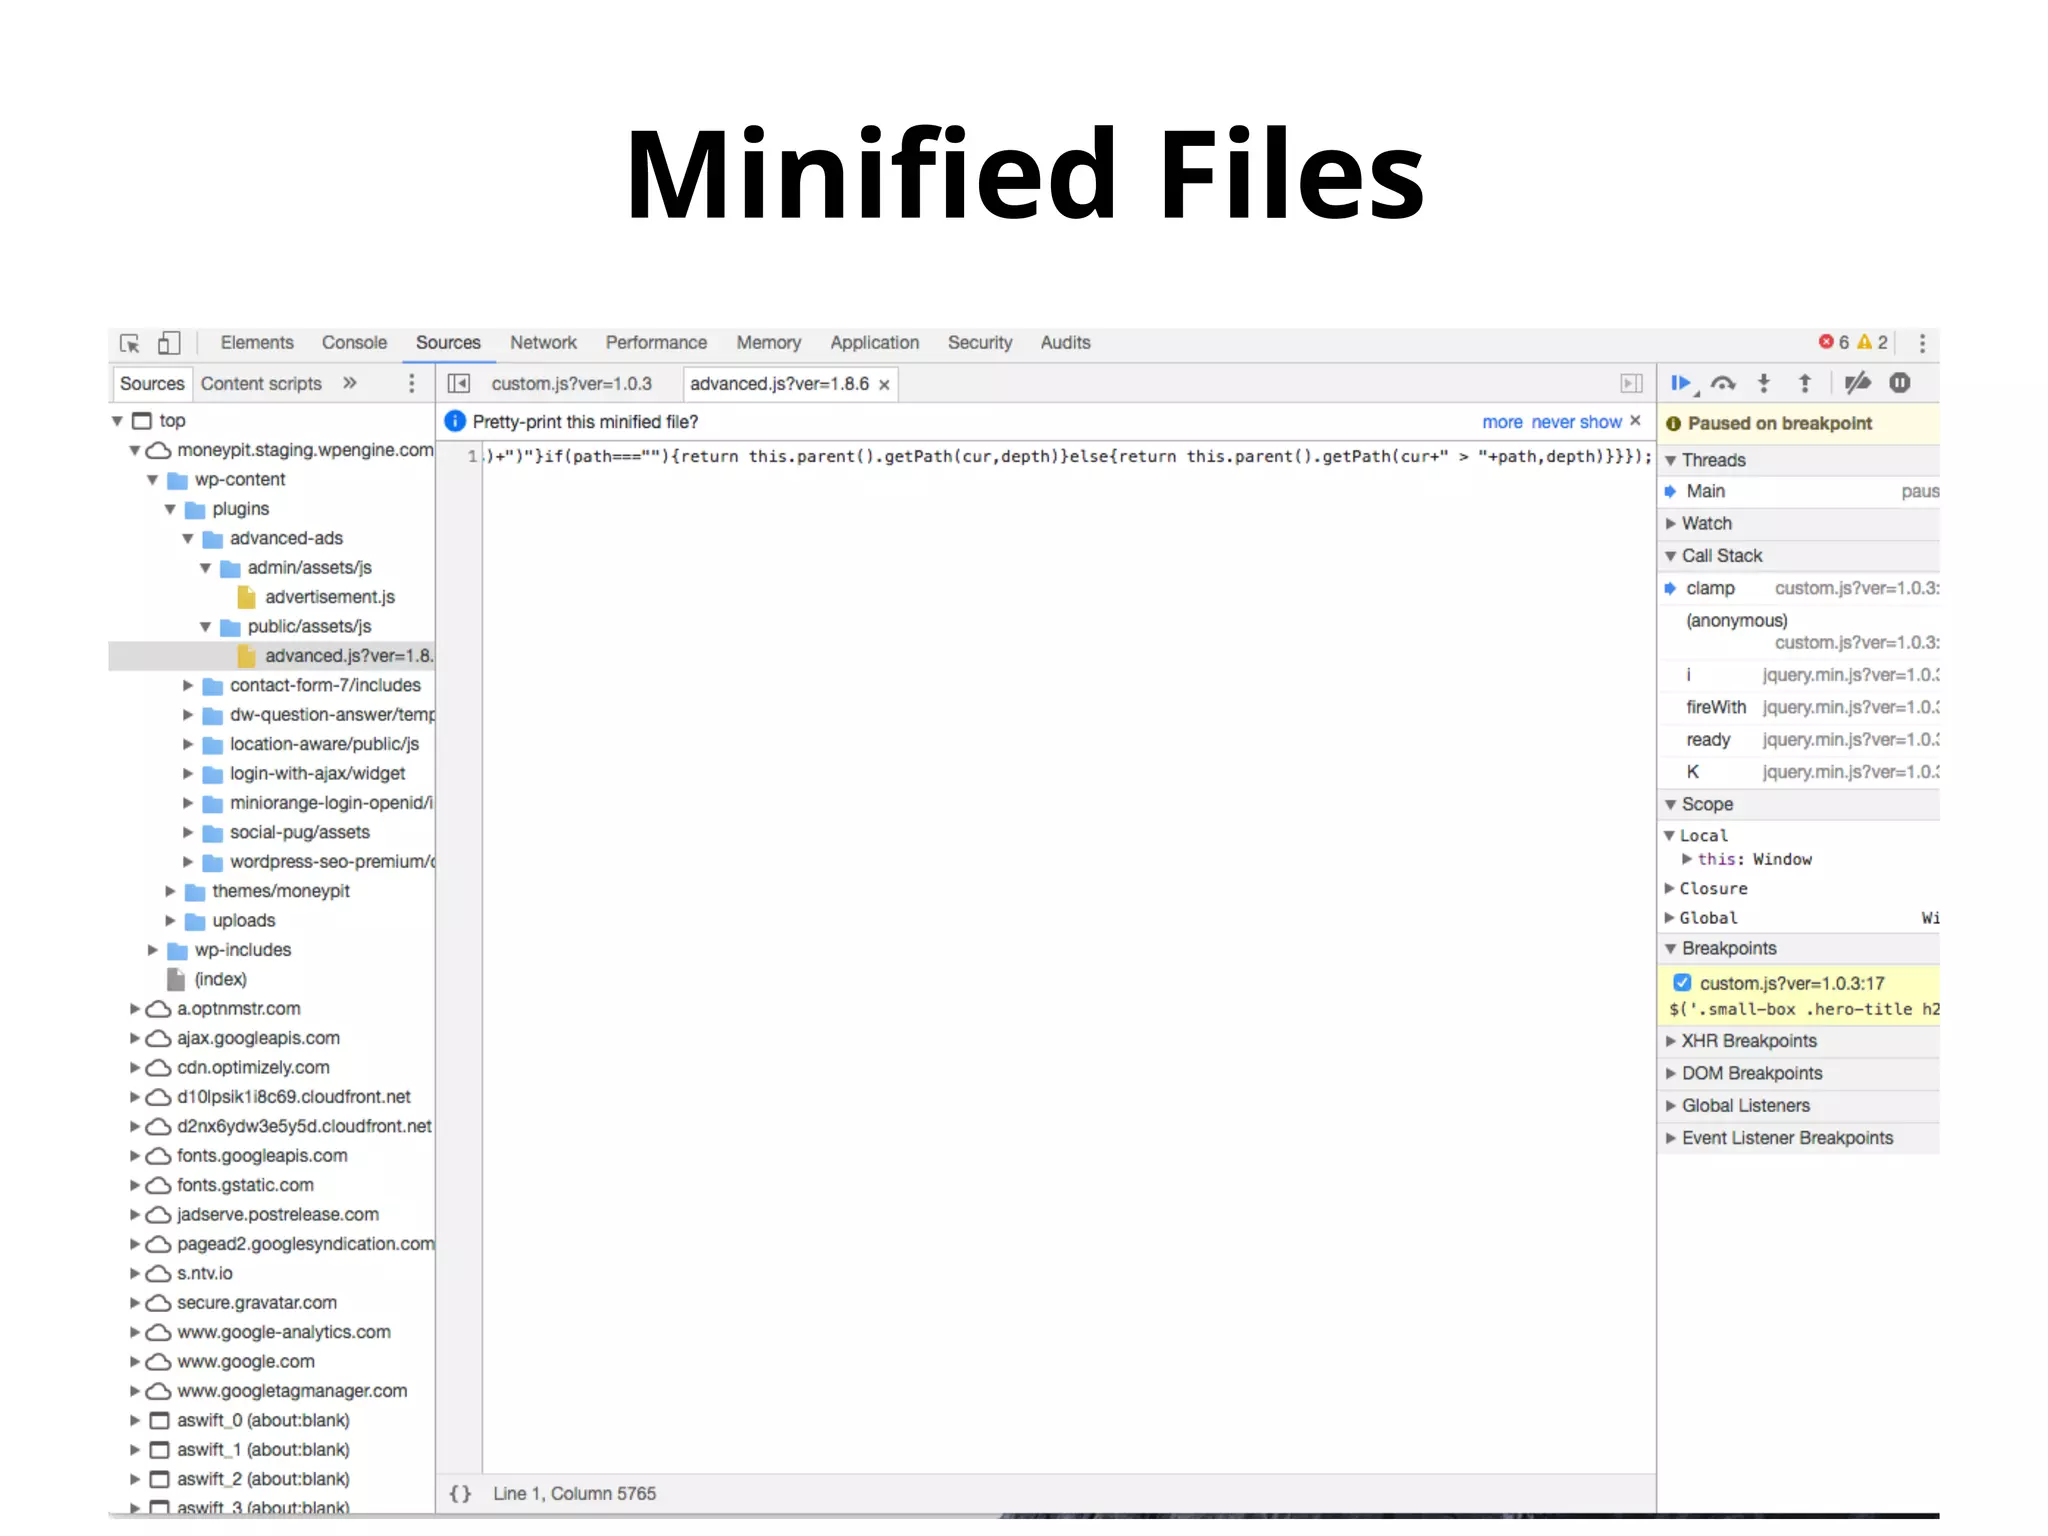This screenshot has width=2048, height=1536.
Task: Select the advertisement.js file
Action: (329, 597)
